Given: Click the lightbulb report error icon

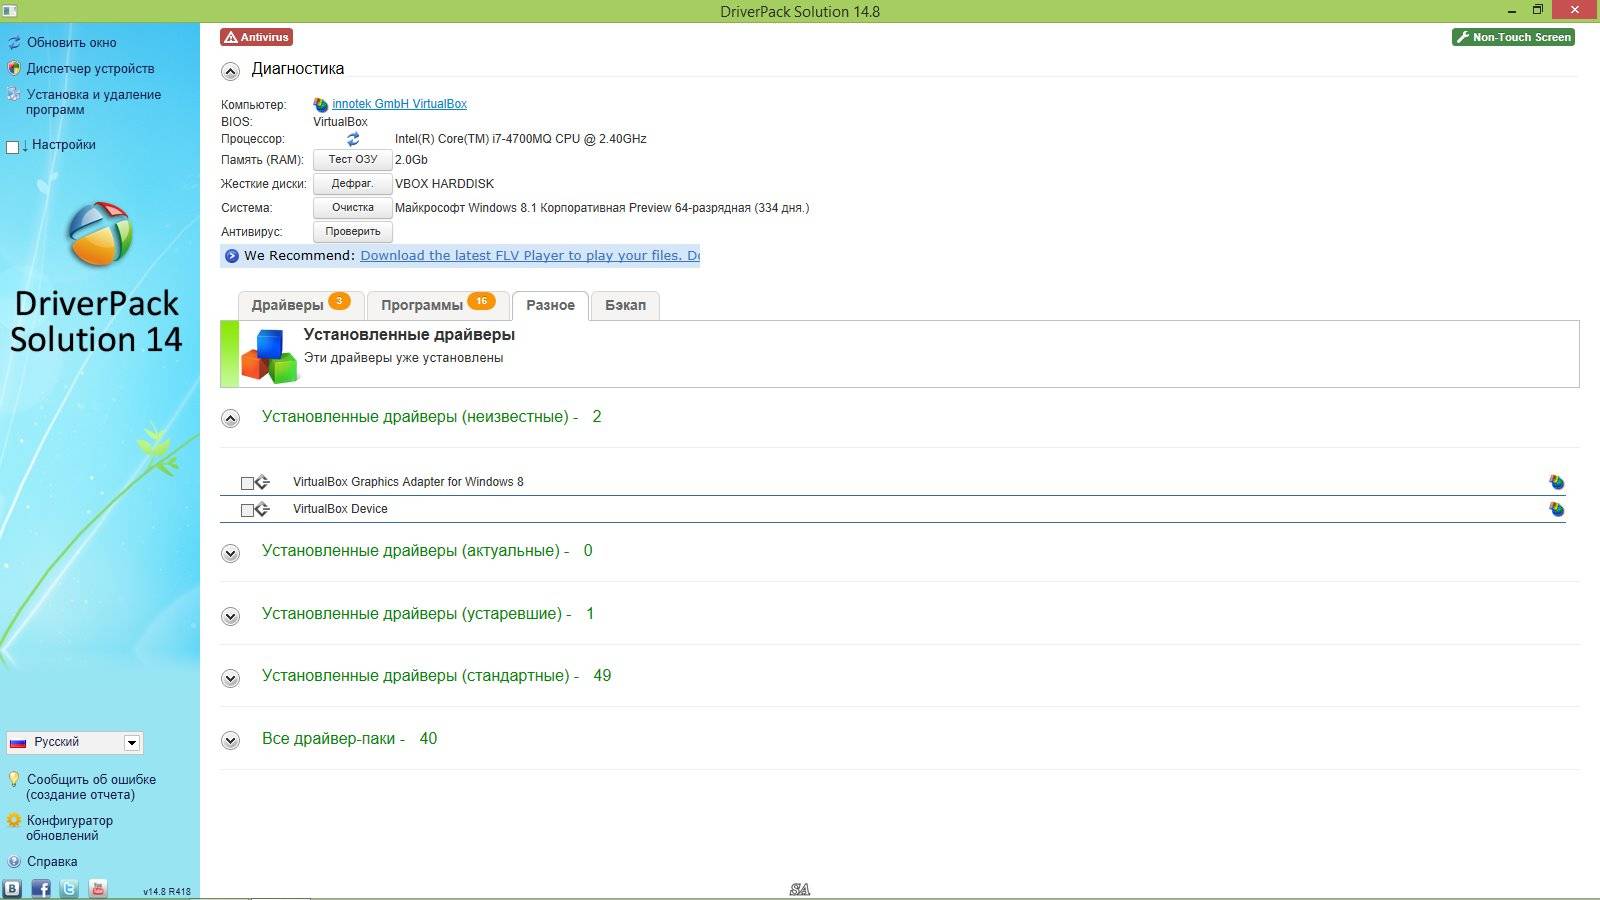Looking at the screenshot, I should (x=14, y=779).
